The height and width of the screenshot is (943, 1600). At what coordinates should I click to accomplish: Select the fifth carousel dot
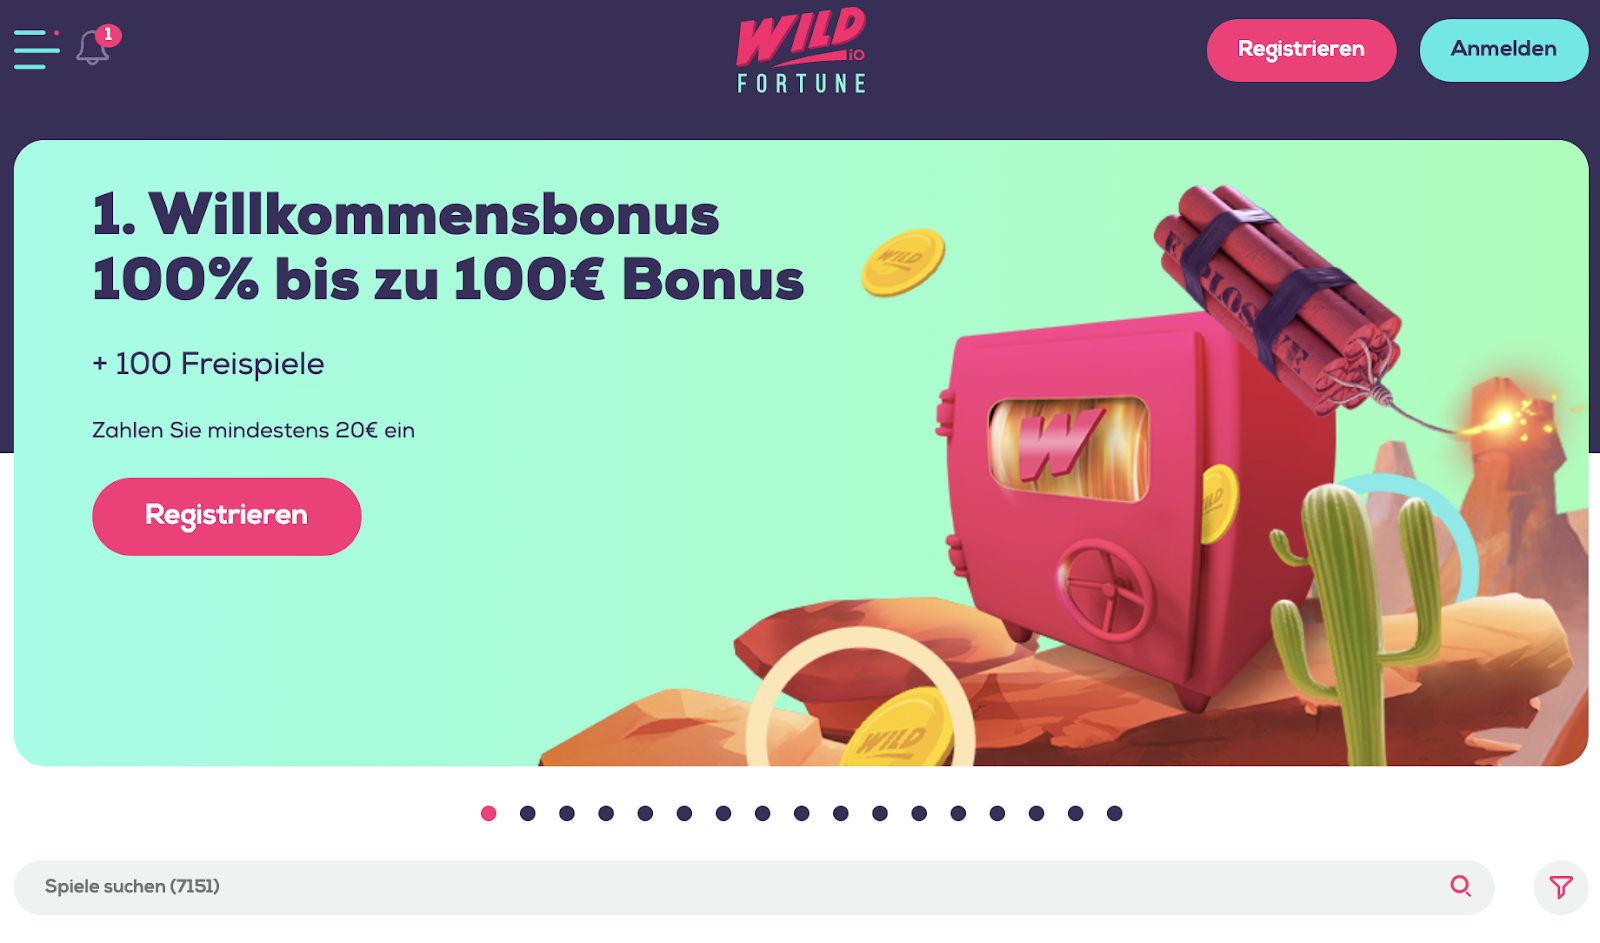pyautogui.click(x=645, y=813)
